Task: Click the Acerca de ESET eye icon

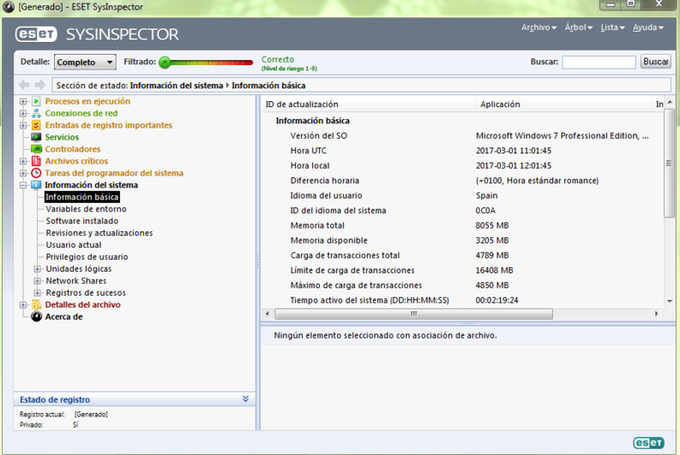Action: (36, 317)
